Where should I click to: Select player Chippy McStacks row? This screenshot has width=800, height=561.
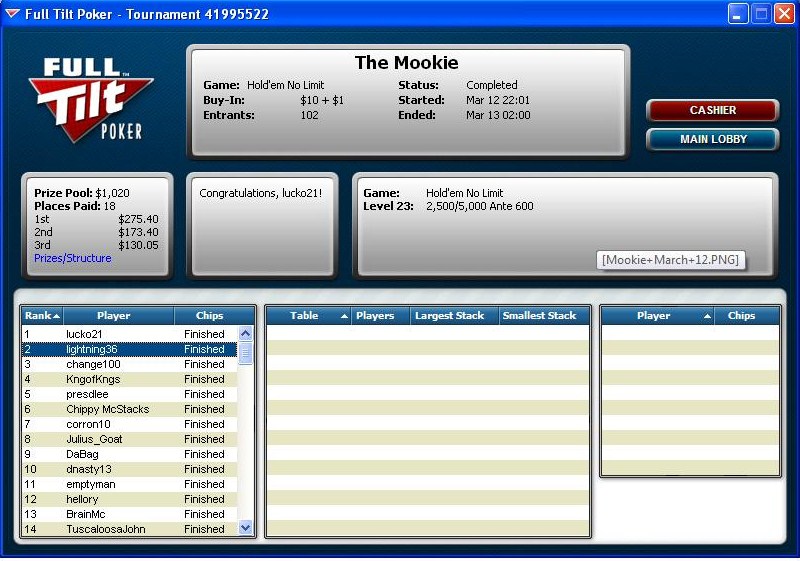[130, 409]
